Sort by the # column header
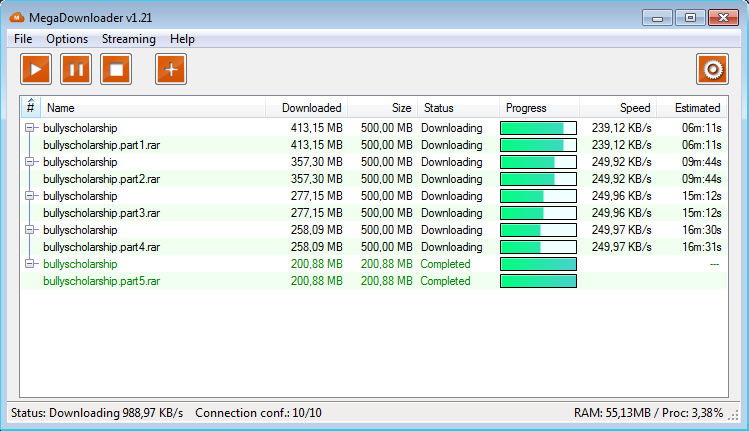 point(31,107)
